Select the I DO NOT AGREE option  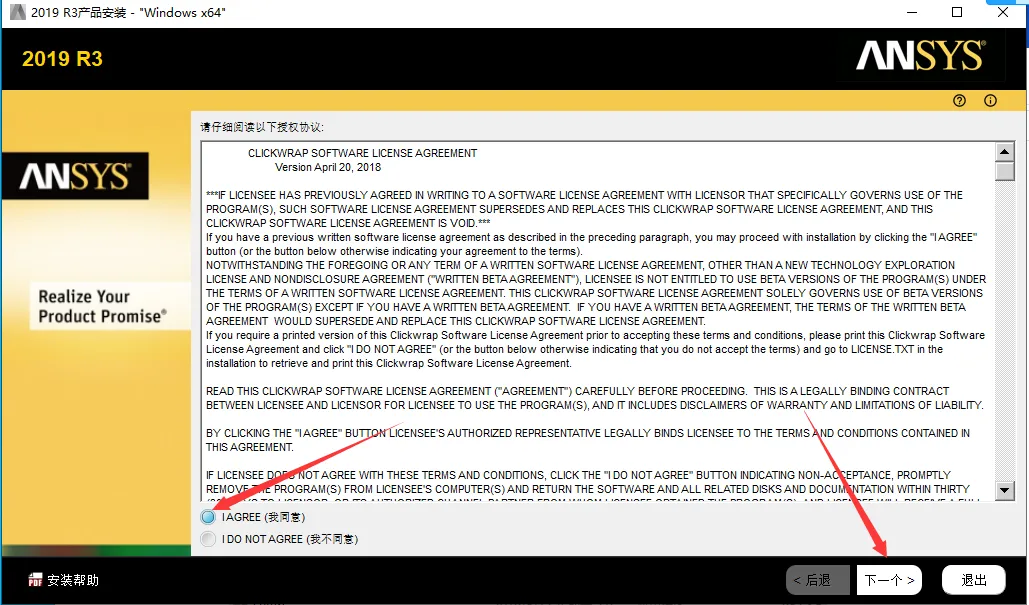tap(208, 539)
